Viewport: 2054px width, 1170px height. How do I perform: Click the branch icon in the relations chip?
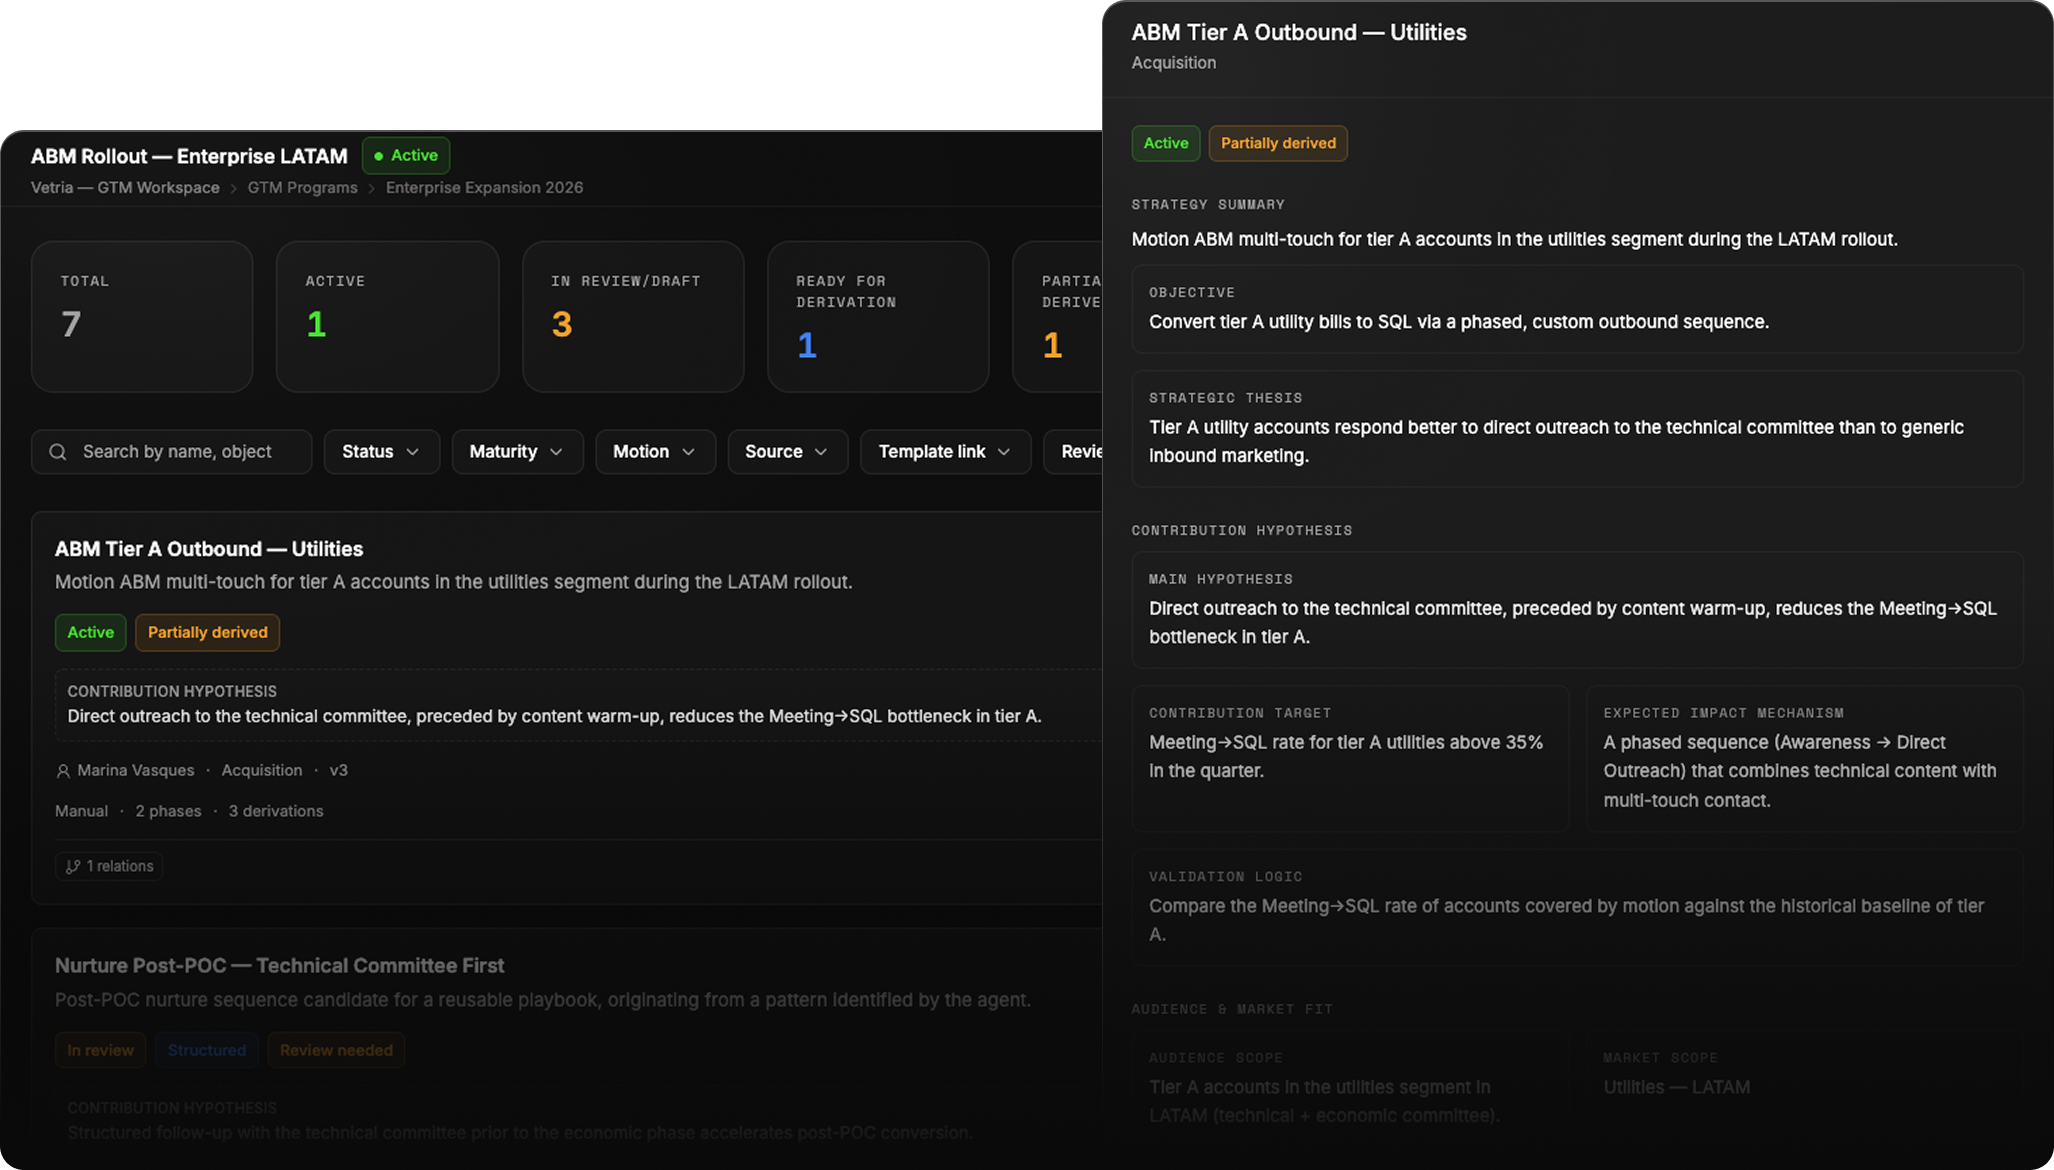pos(73,867)
